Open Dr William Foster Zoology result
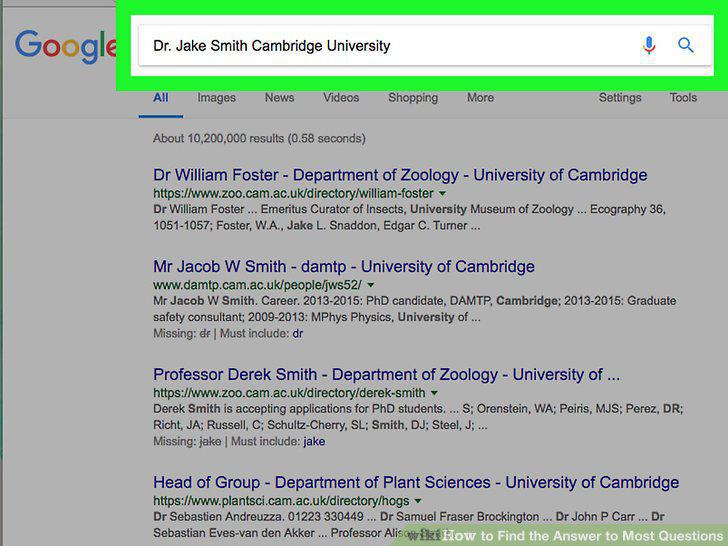Viewport: 728px width, 546px height. (x=400, y=175)
